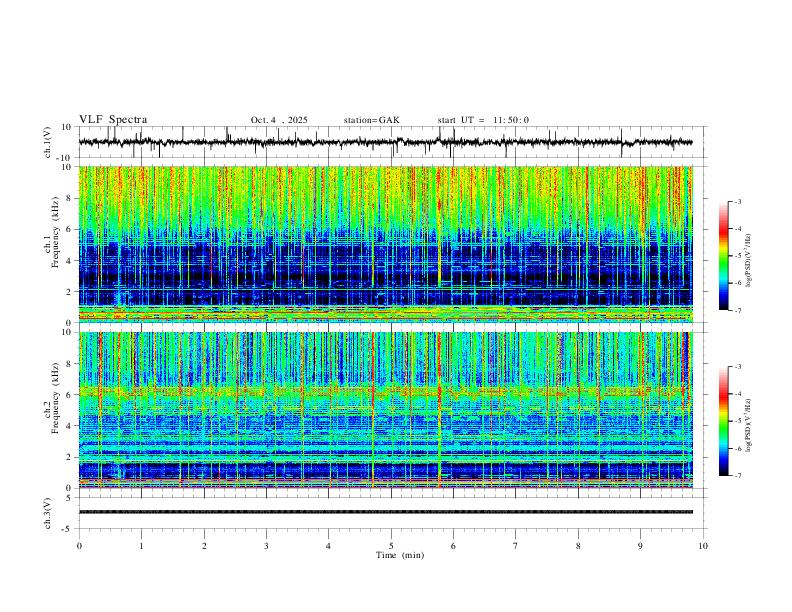The image size is (792, 612).
Task: Click the ch.3 voltage waveform trace
Action: click(385, 512)
